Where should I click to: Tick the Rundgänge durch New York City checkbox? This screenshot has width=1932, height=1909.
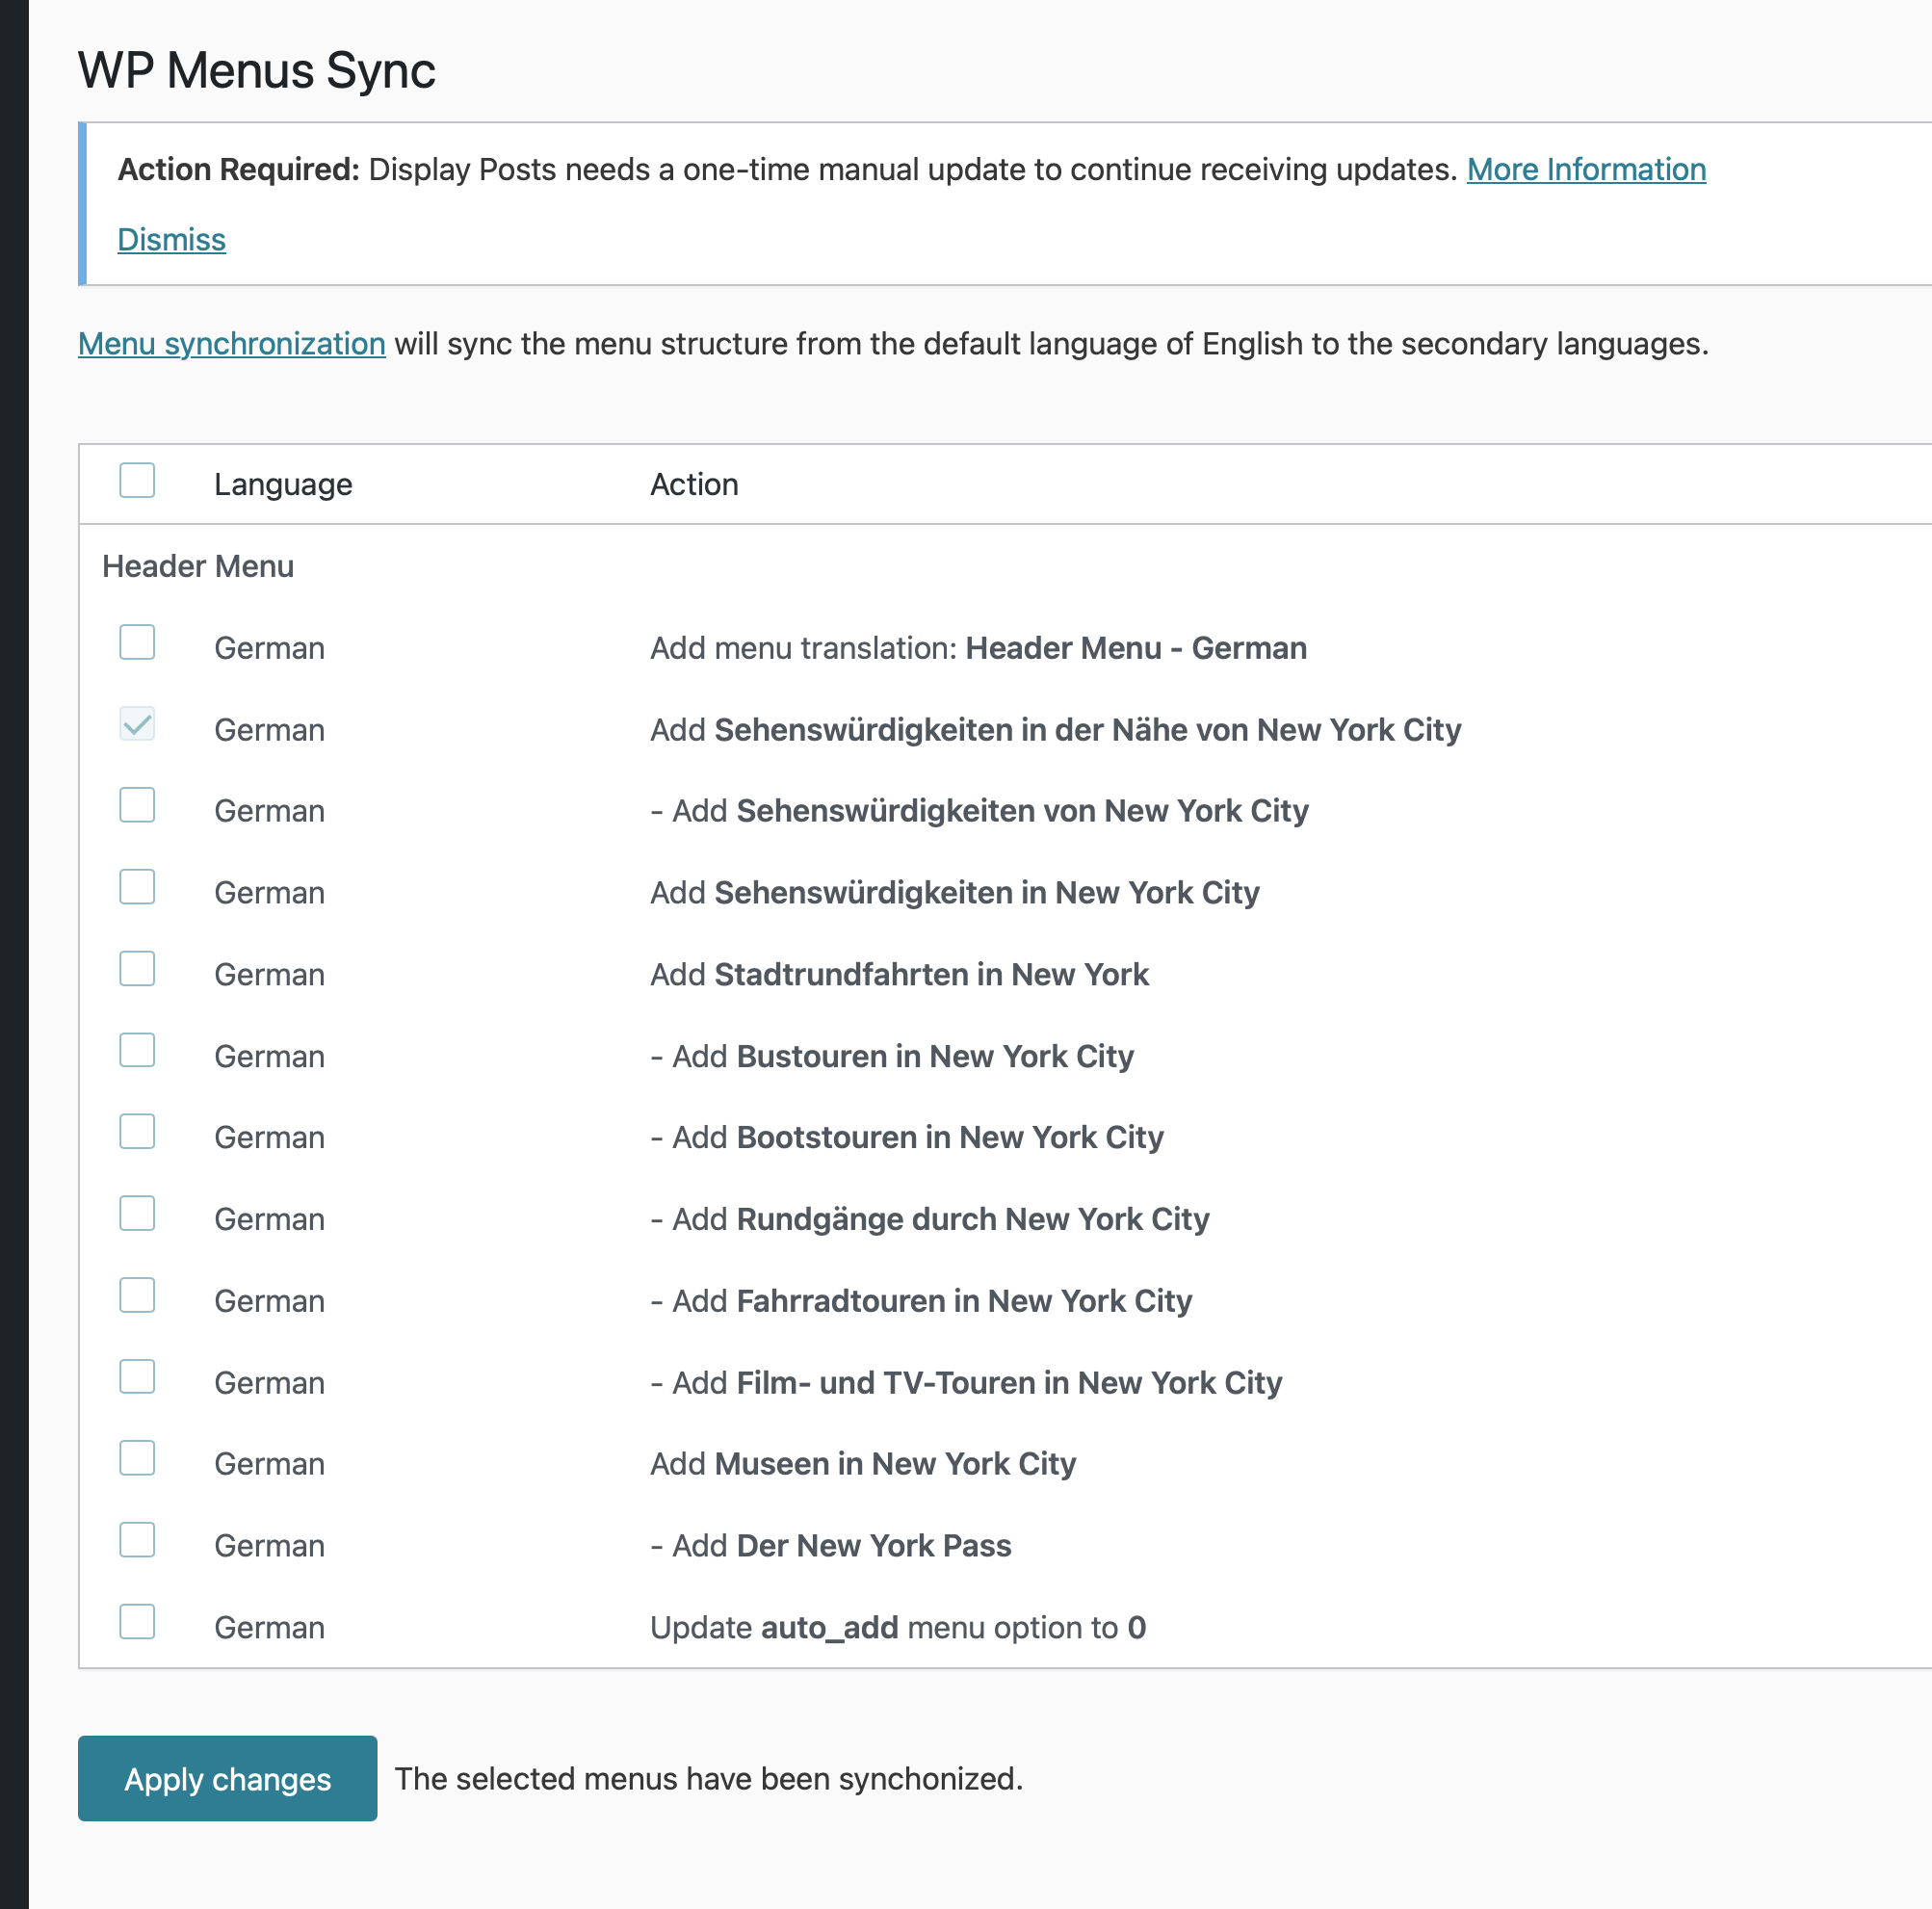coord(137,1214)
